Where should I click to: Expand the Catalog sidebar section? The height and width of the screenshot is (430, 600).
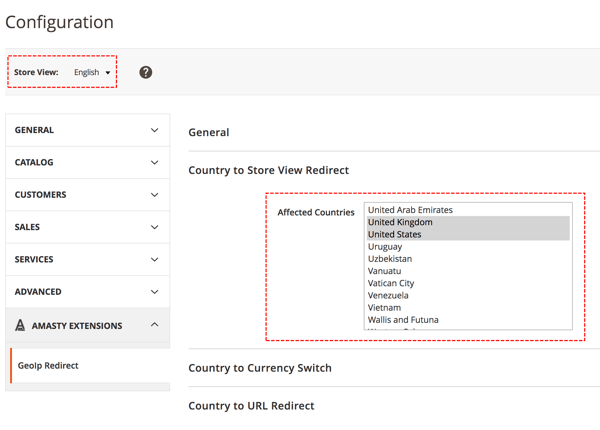tap(87, 162)
